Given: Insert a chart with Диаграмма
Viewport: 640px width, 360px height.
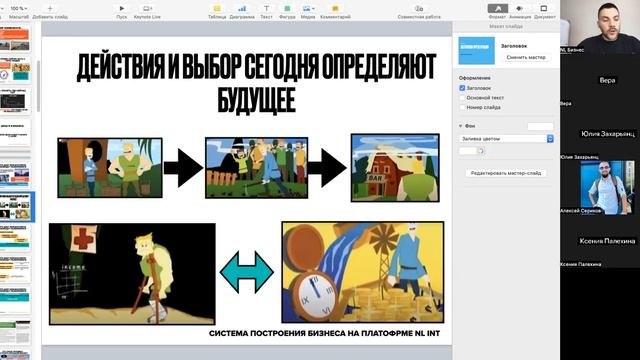Looking at the screenshot, I should point(242,8).
